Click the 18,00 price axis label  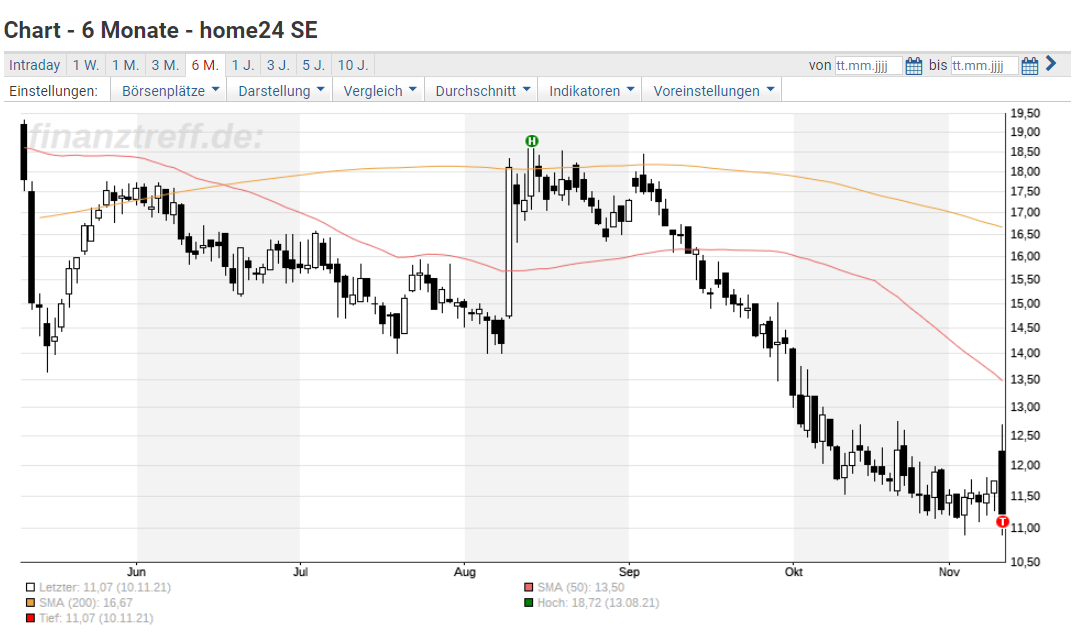coord(1025,172)
